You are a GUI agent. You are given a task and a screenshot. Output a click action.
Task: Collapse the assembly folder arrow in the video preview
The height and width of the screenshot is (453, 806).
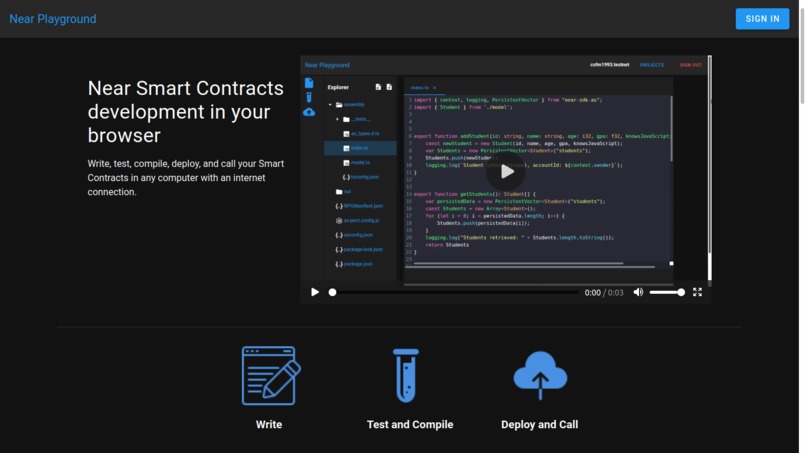click(x=331, y=104)
